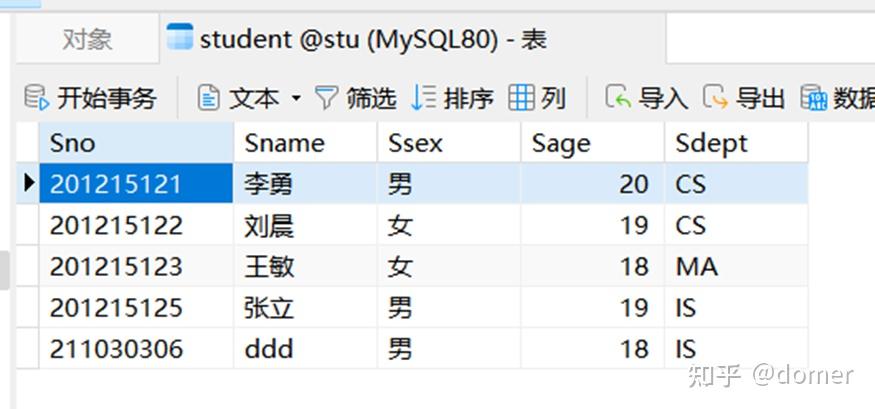Open the Columns (列) grid icon
This screenshot has width=875, height=409.
coord(521,98)
